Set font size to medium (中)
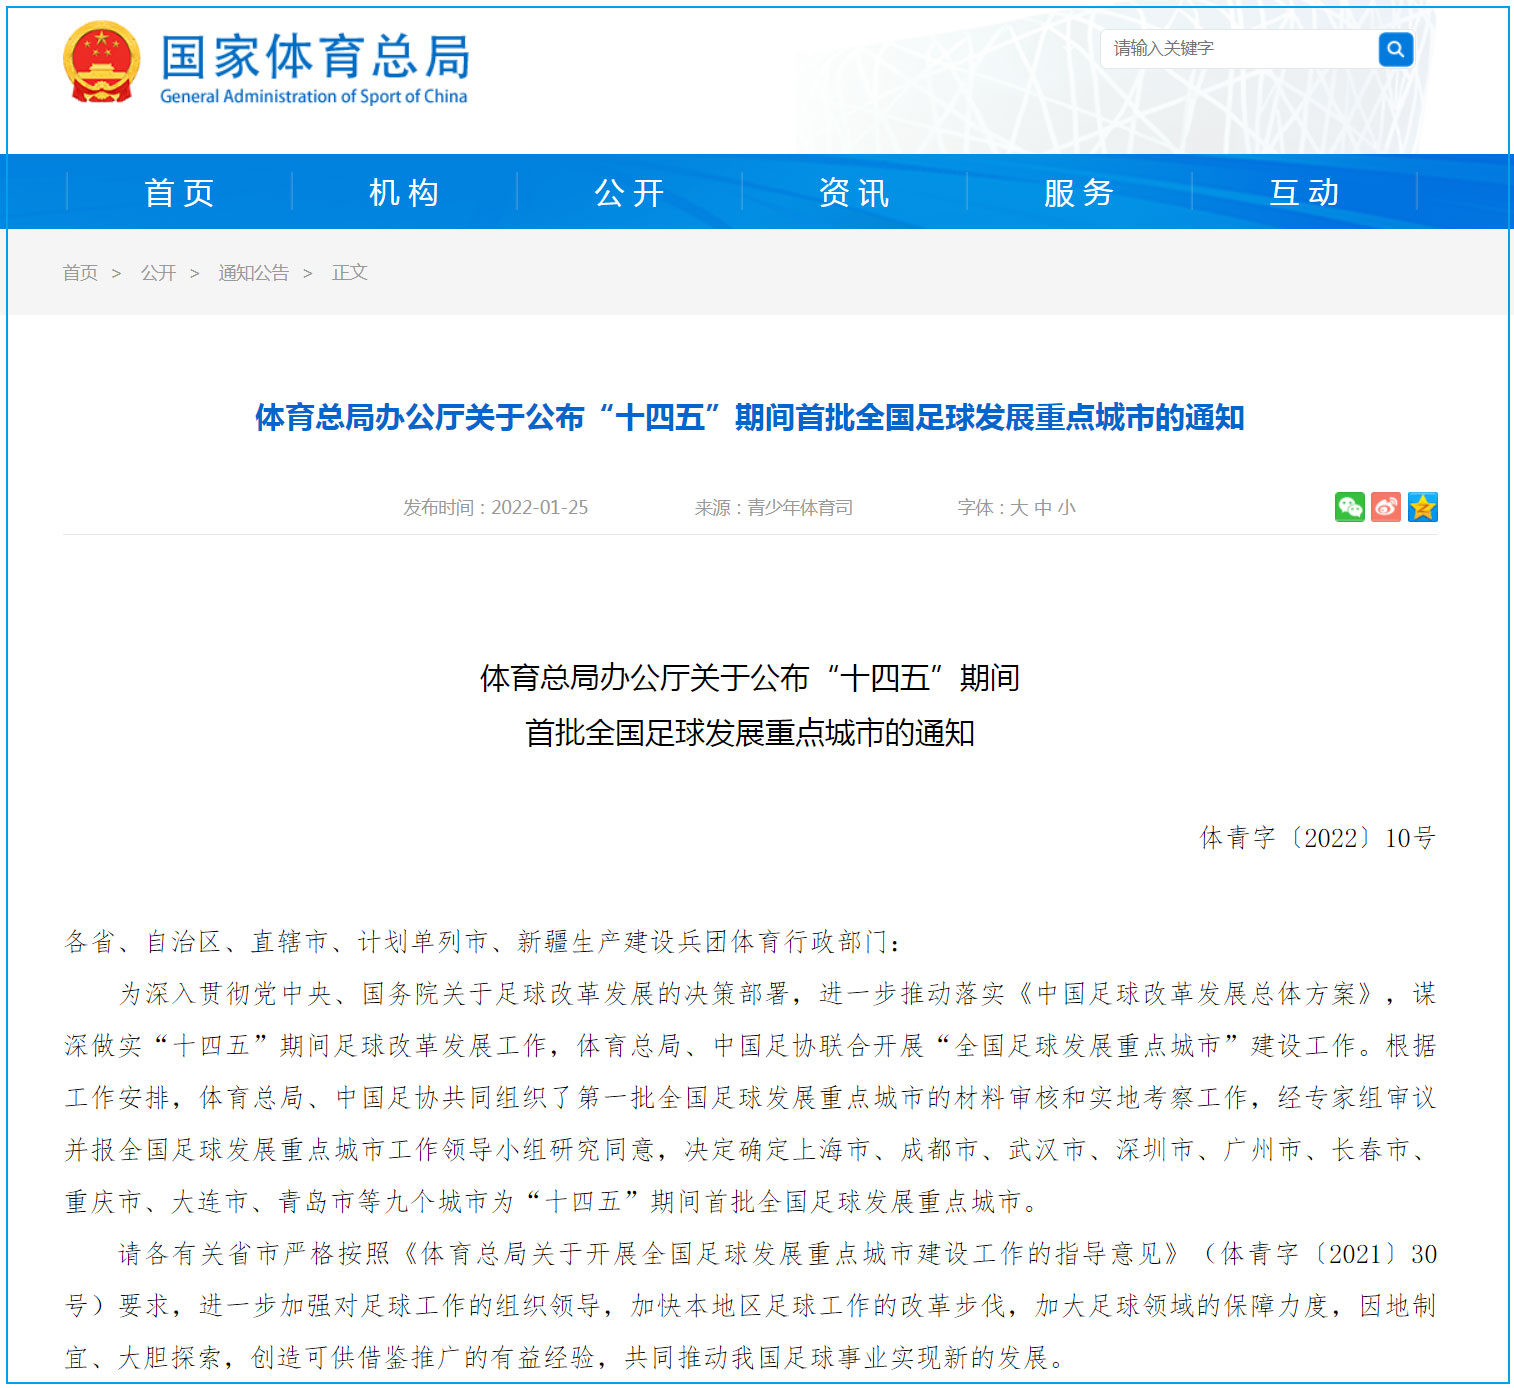1514x1388 pixels. (x=1043, y=508)
